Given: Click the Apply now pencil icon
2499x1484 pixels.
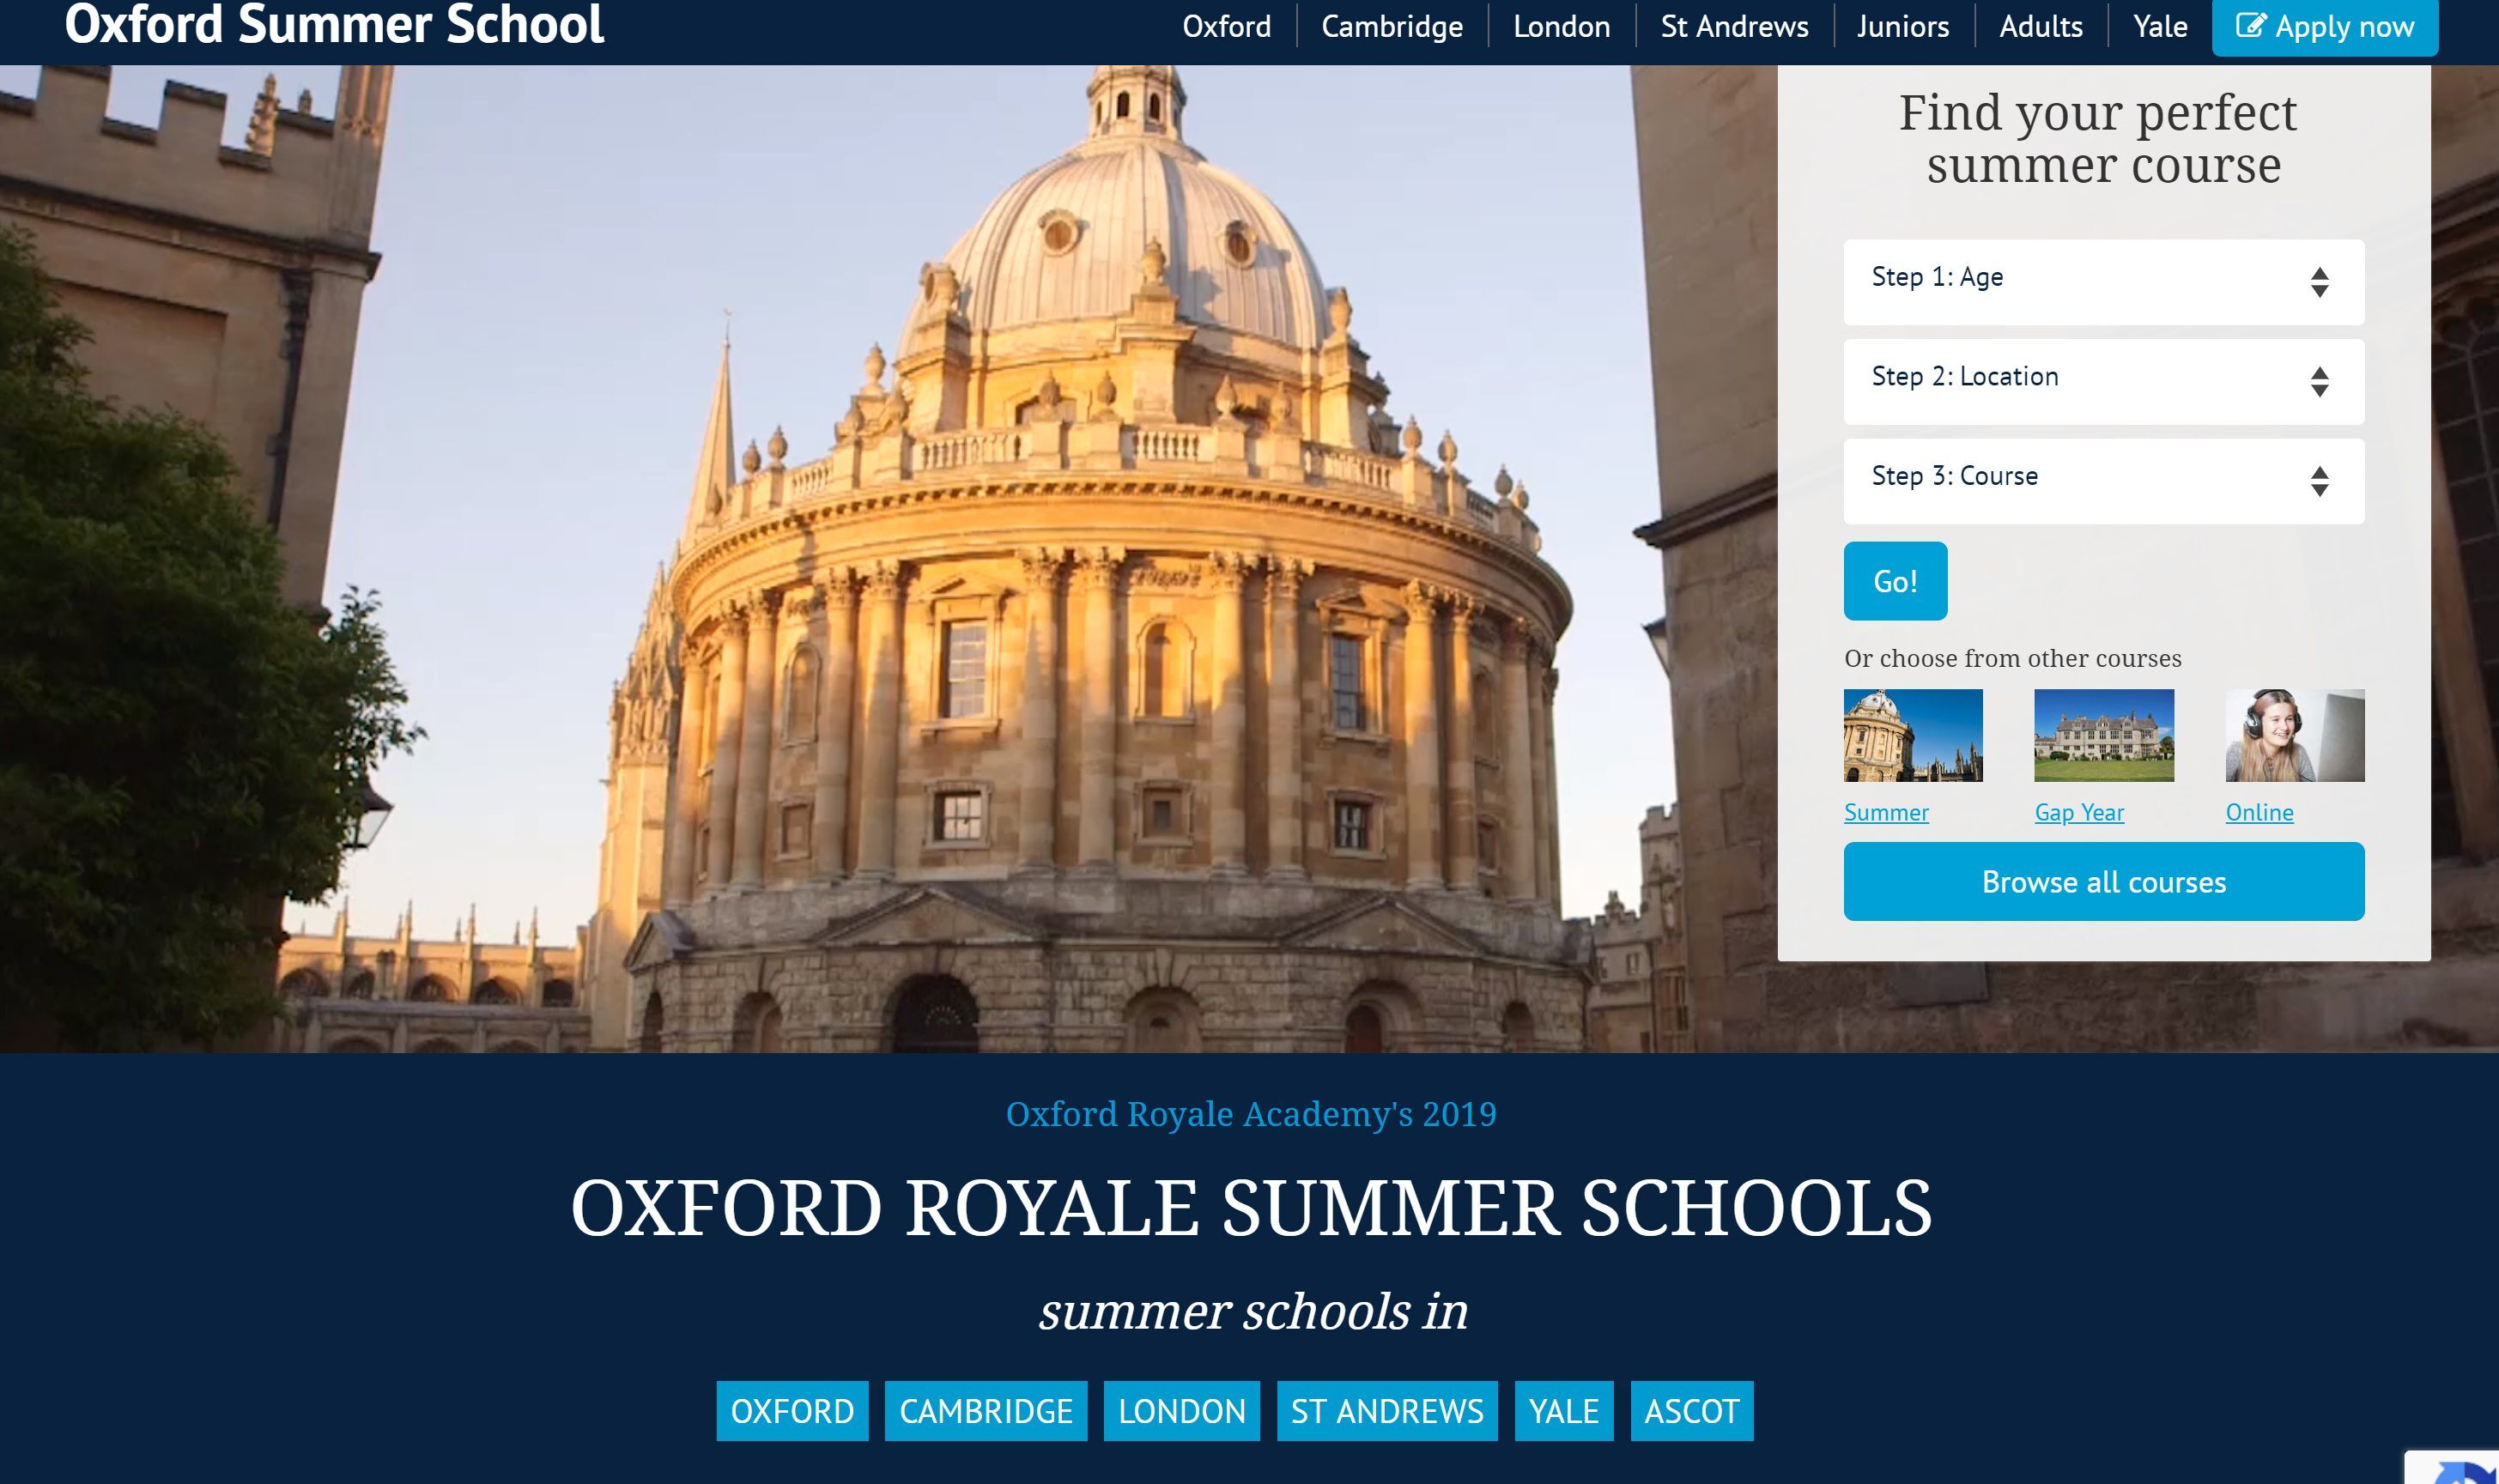Looking at the screenshot, I should pos(2250,25).
